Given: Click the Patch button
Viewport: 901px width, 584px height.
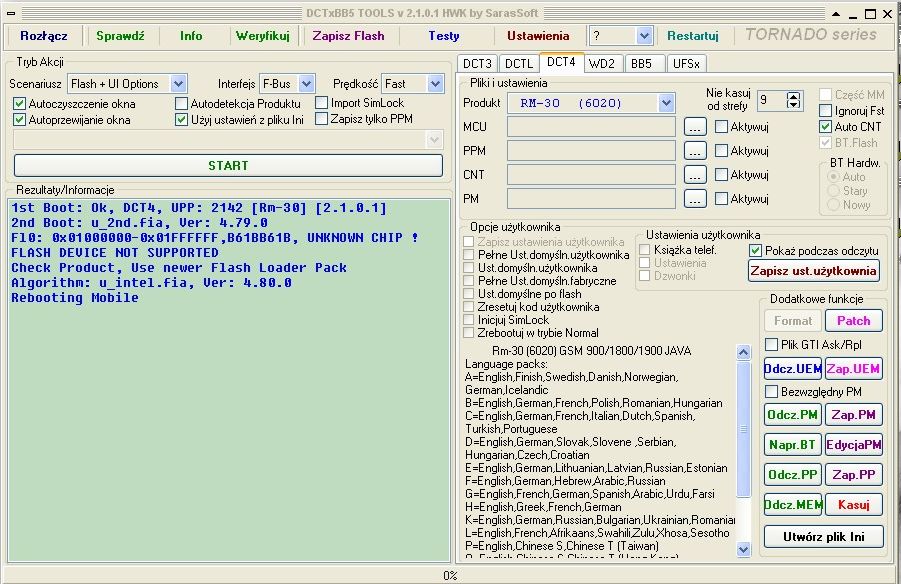Looking at the screenshot, I should click(853, 321).
